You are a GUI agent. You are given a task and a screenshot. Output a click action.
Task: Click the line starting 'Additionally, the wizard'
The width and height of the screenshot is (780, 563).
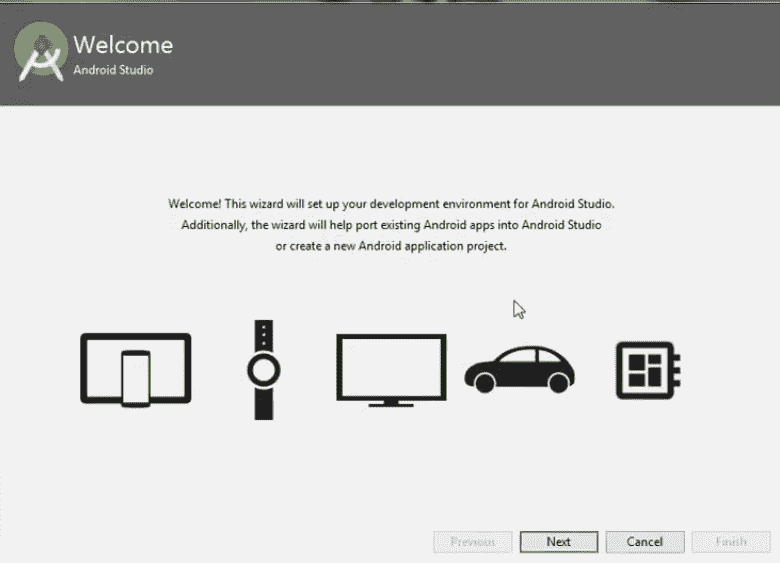click(391, 225)
